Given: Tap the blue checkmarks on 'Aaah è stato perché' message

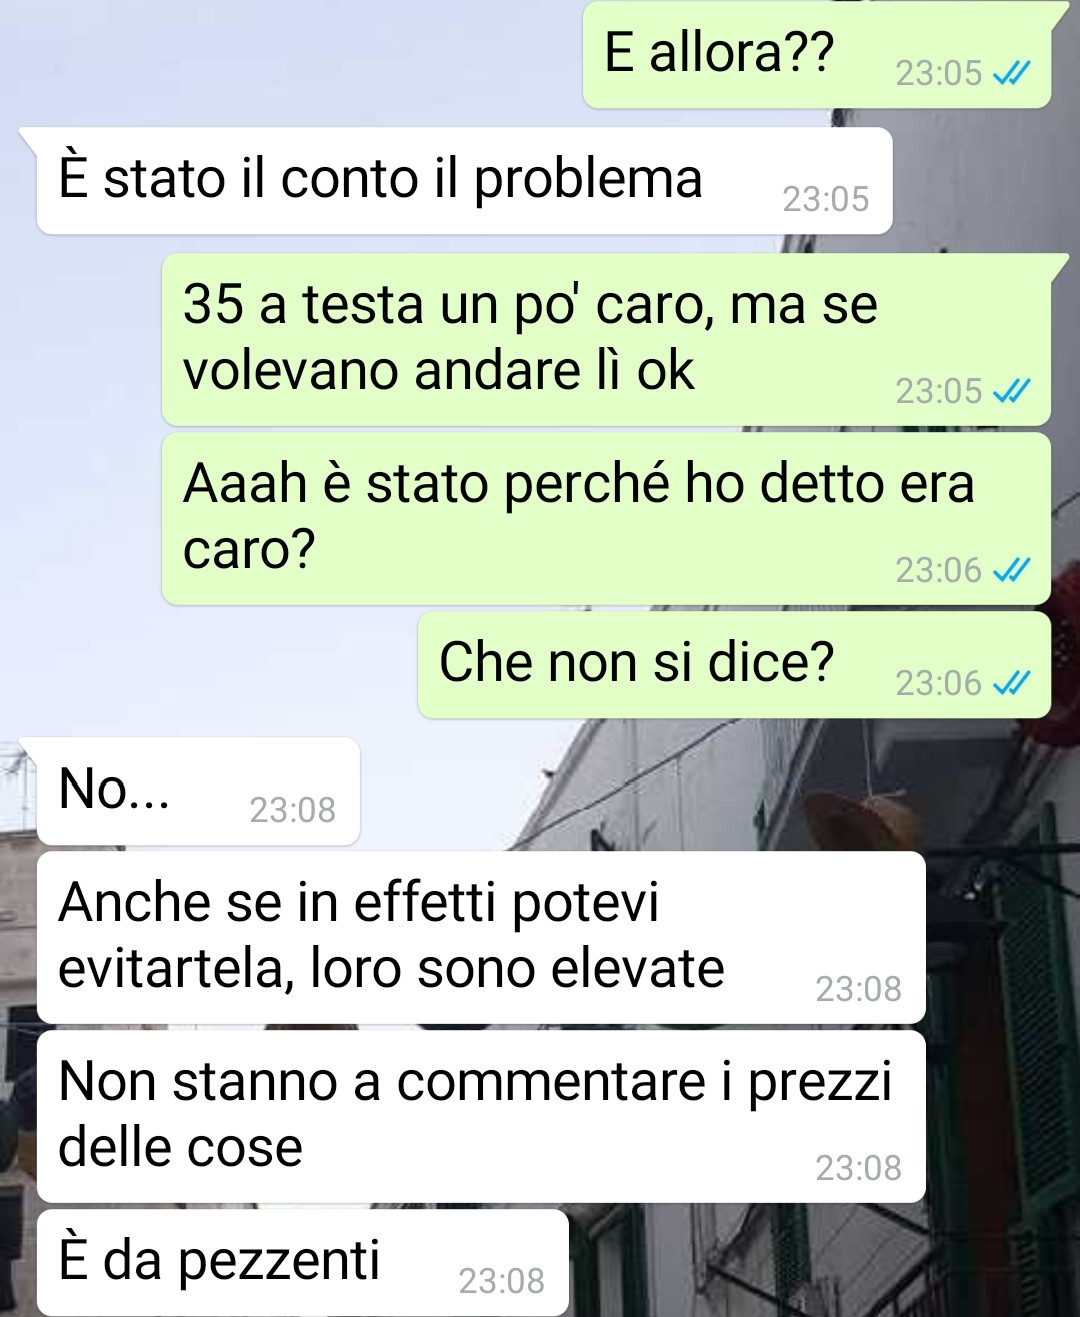Looking at the screenshot, I should pyautogui.click(x=1011, y=570).
